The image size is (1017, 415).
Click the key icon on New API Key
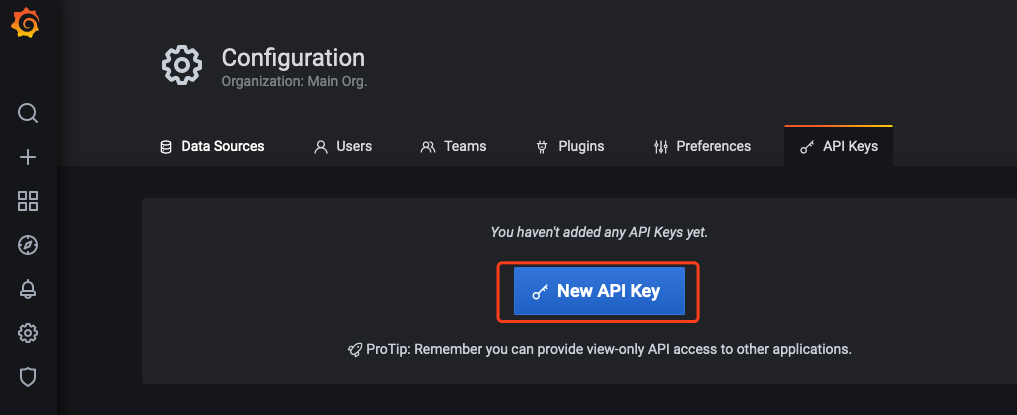point(540,292)
